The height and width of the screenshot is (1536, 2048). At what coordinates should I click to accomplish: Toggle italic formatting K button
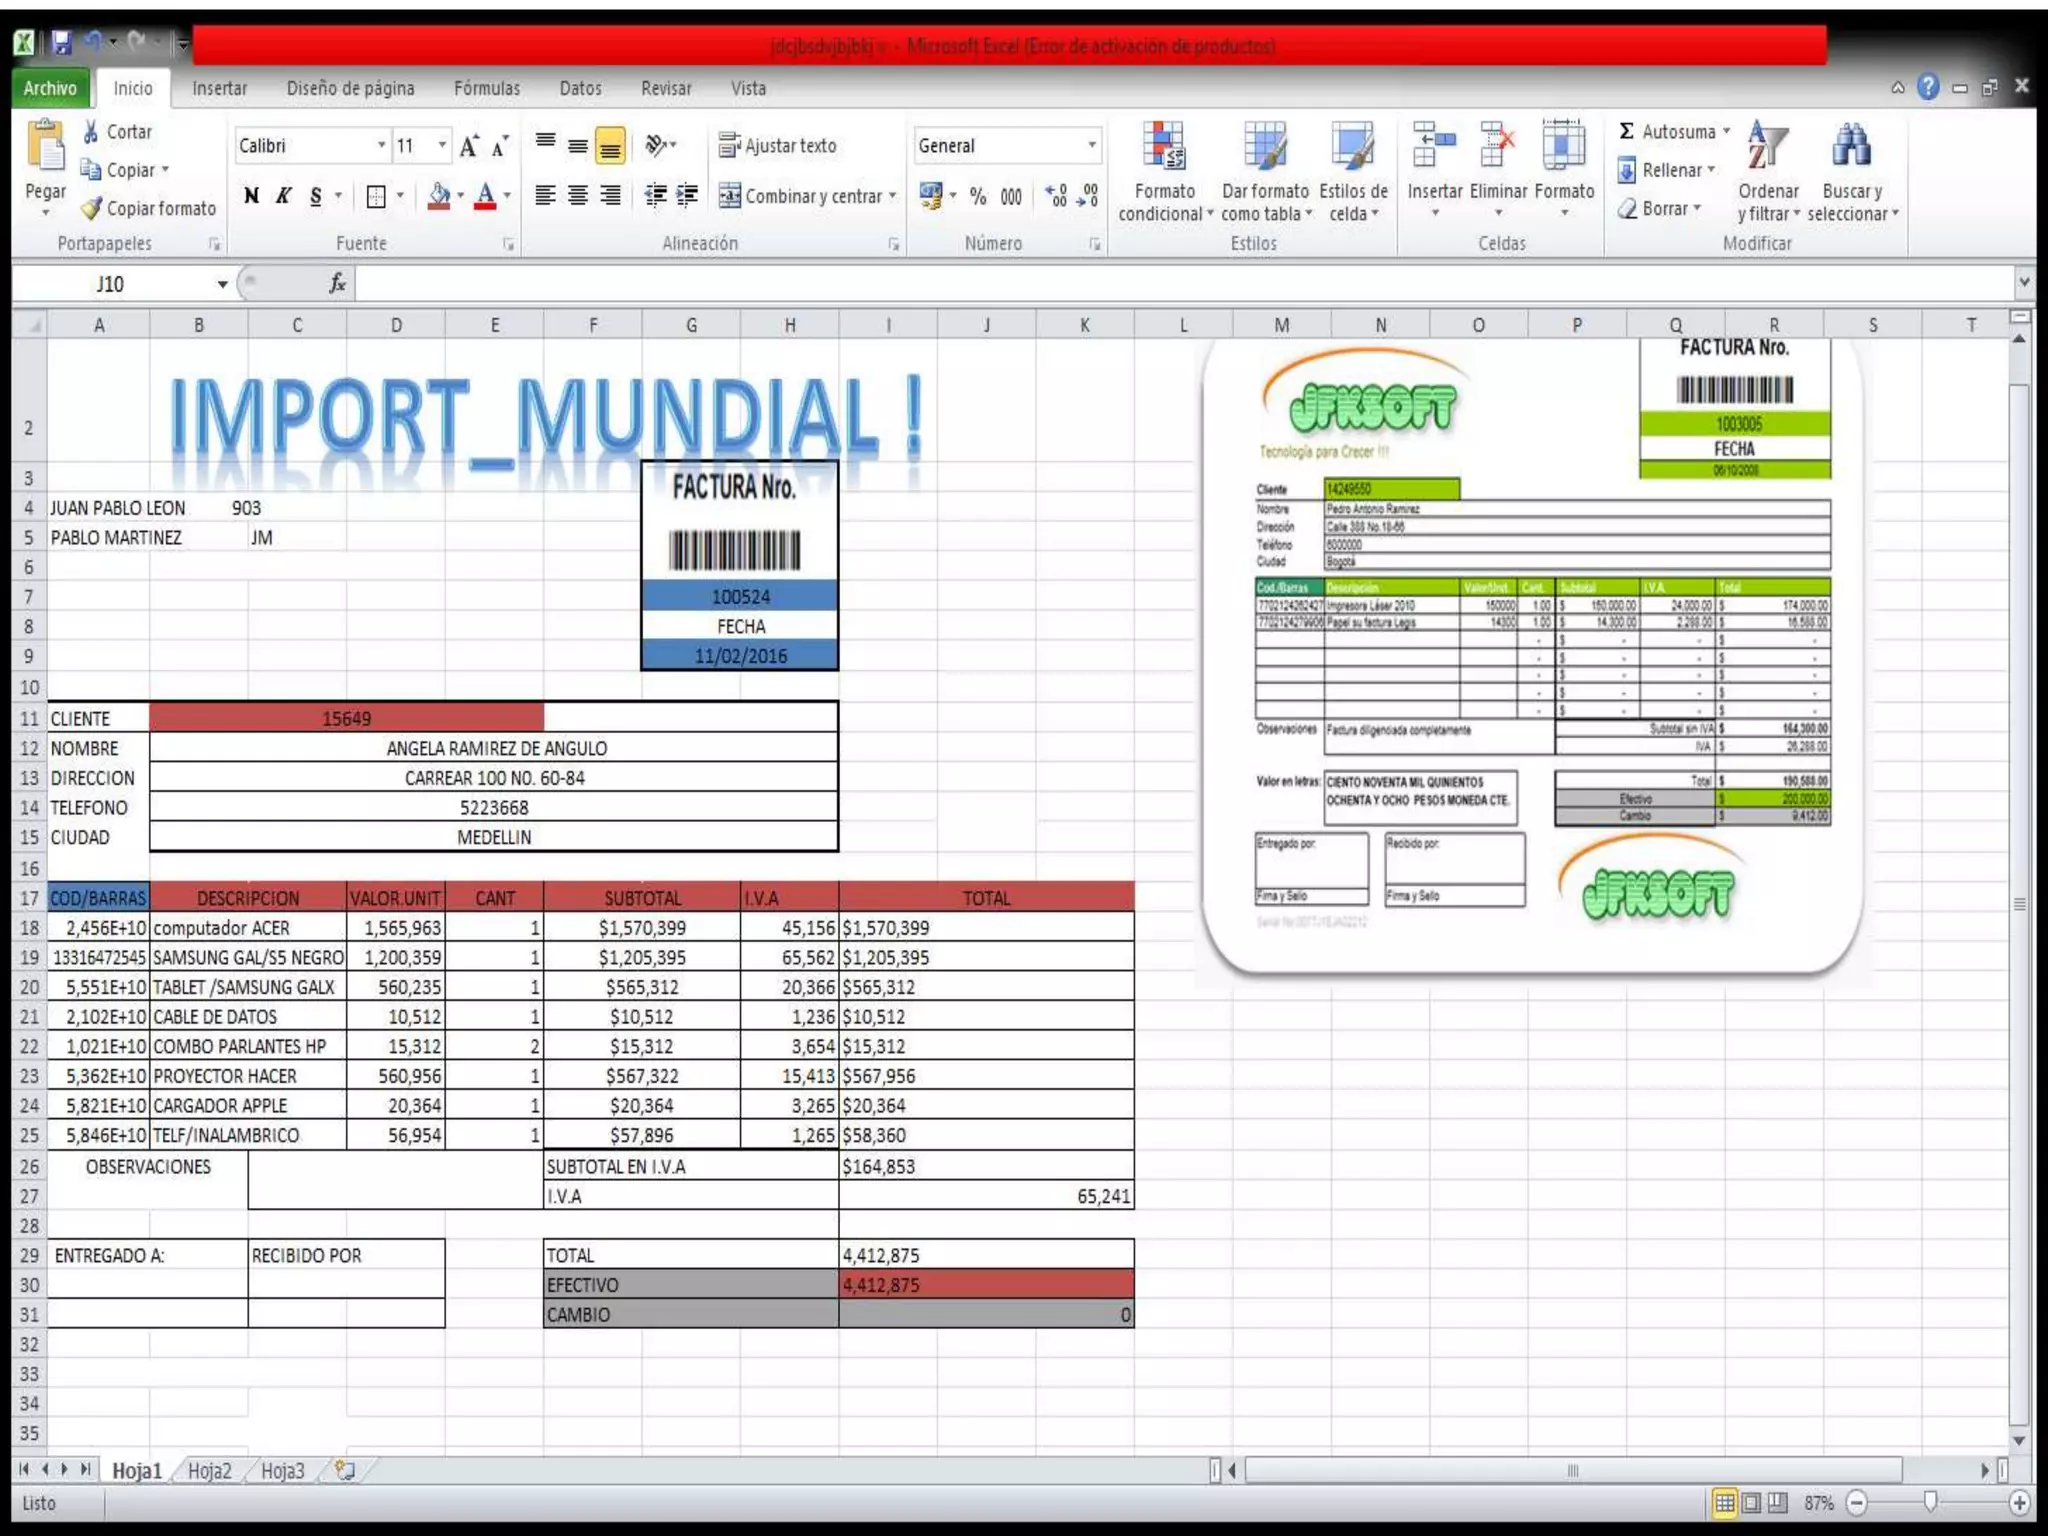(284, 196)
